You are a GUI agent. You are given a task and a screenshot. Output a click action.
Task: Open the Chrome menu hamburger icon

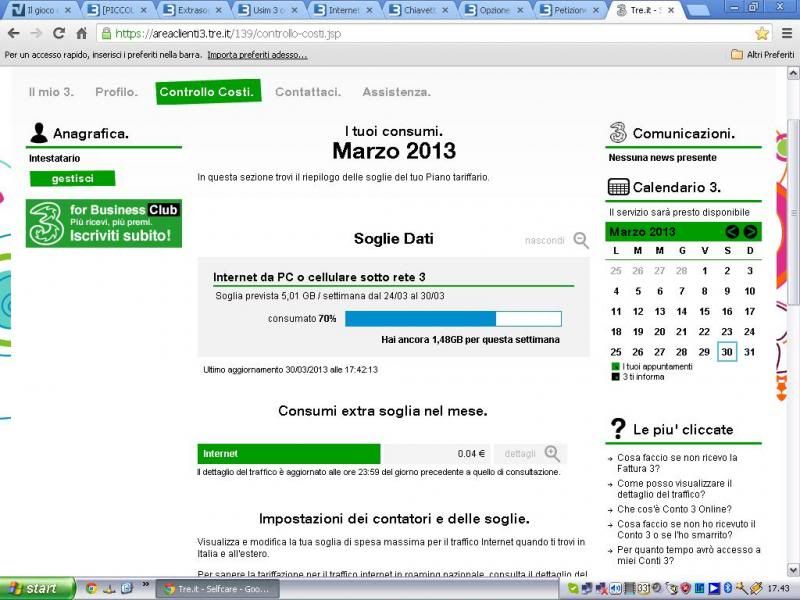pos(787,34)
